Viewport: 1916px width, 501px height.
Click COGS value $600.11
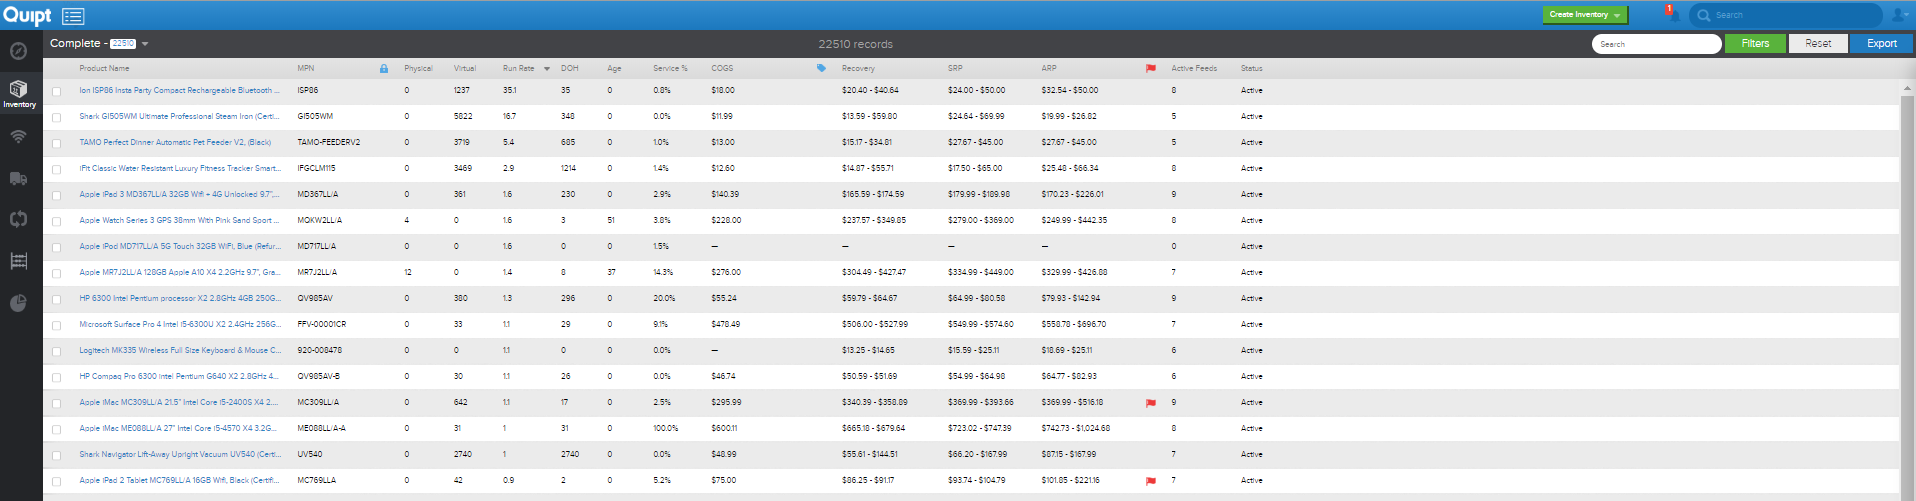click(724, 428)
